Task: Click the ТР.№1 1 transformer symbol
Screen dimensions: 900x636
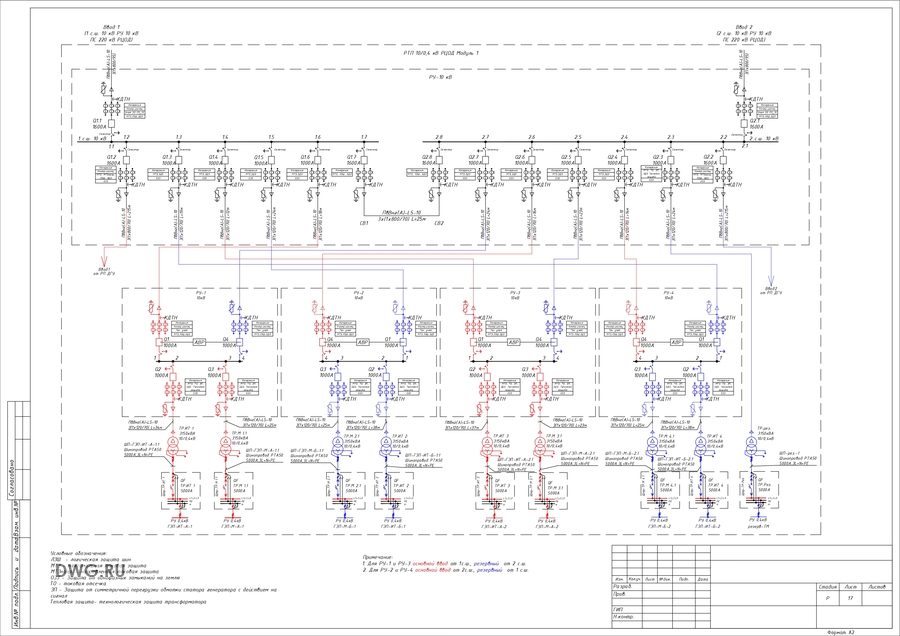Action: click(x=171, y=441)
